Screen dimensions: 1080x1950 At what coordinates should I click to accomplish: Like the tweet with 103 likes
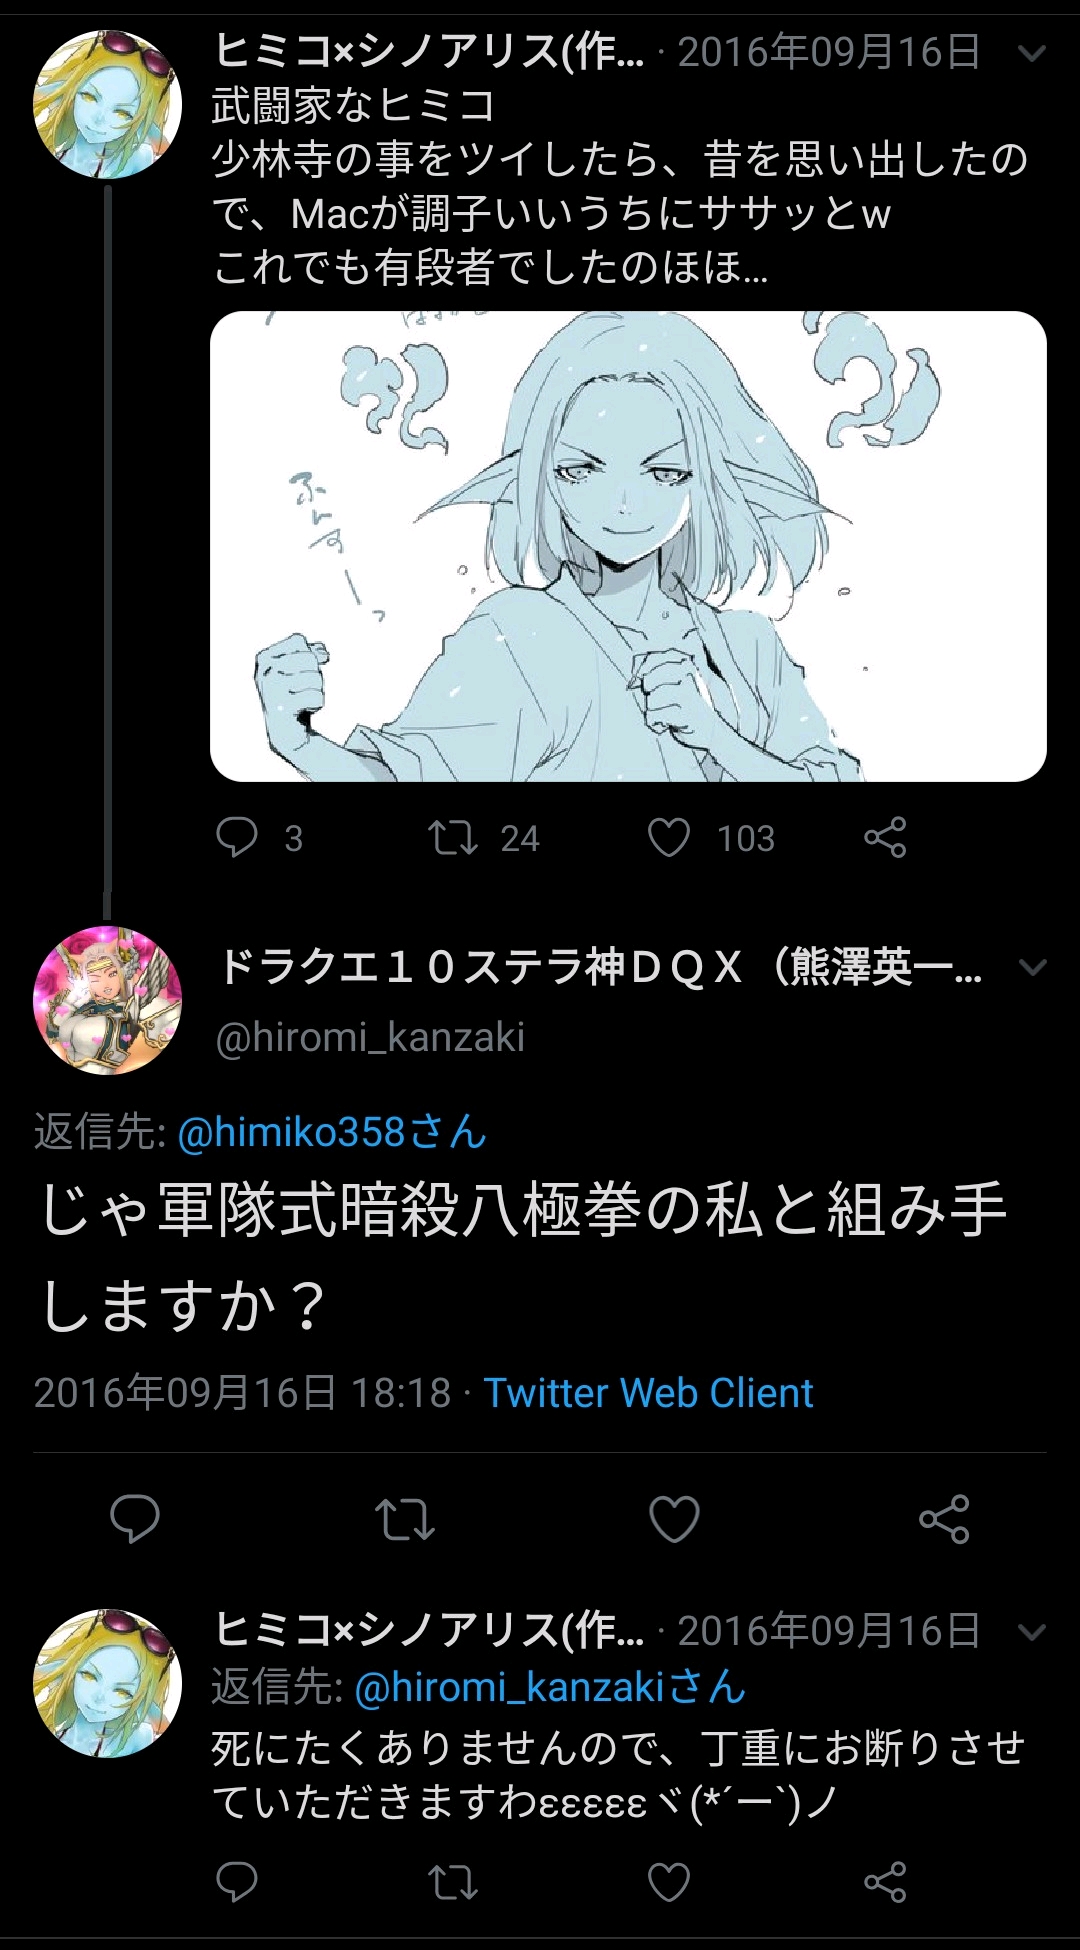(x=669, y=837)
